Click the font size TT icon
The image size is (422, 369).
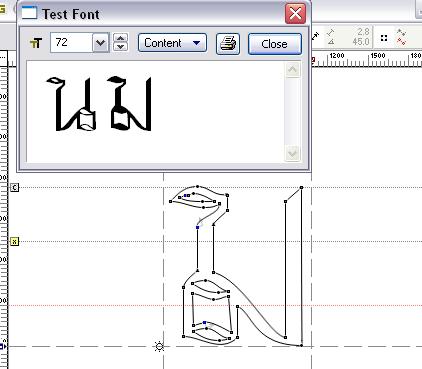36,43
